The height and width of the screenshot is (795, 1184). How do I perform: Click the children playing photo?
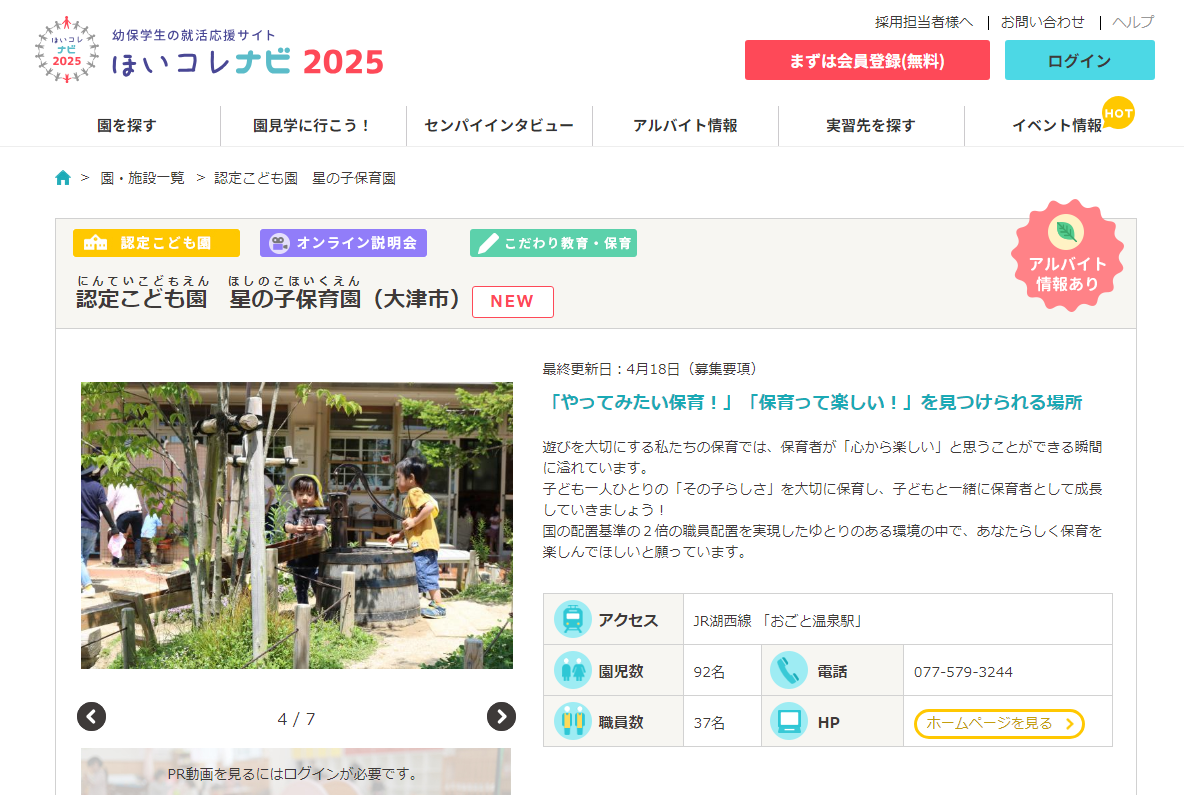297,525
